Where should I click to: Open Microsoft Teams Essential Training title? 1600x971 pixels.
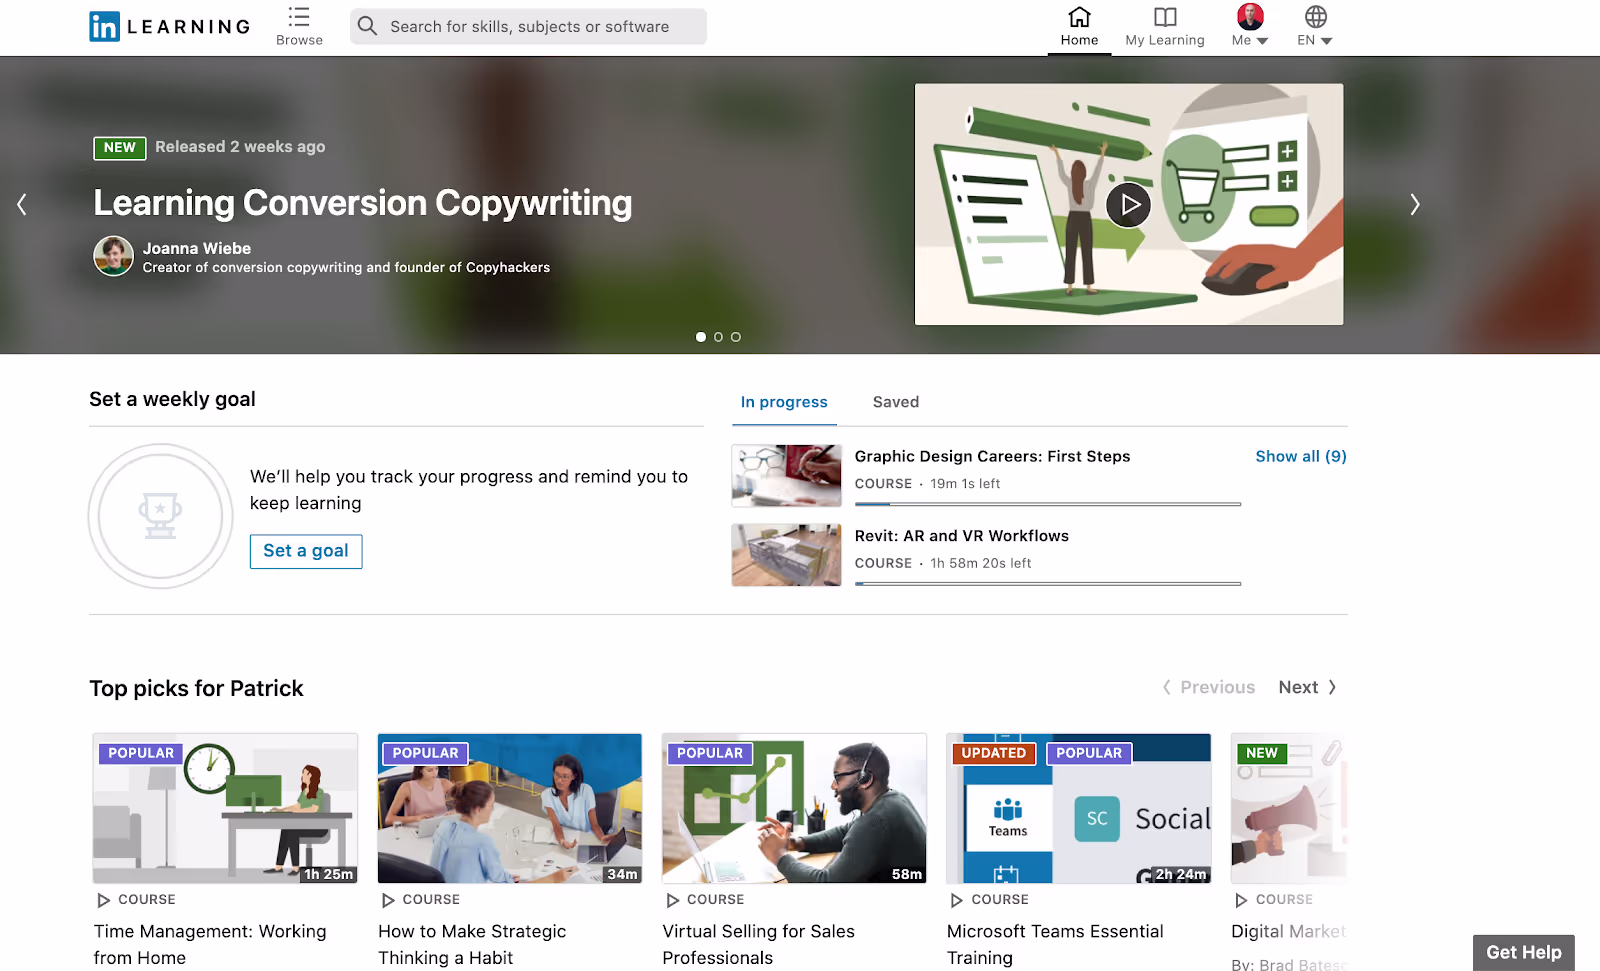[1055, 944]
